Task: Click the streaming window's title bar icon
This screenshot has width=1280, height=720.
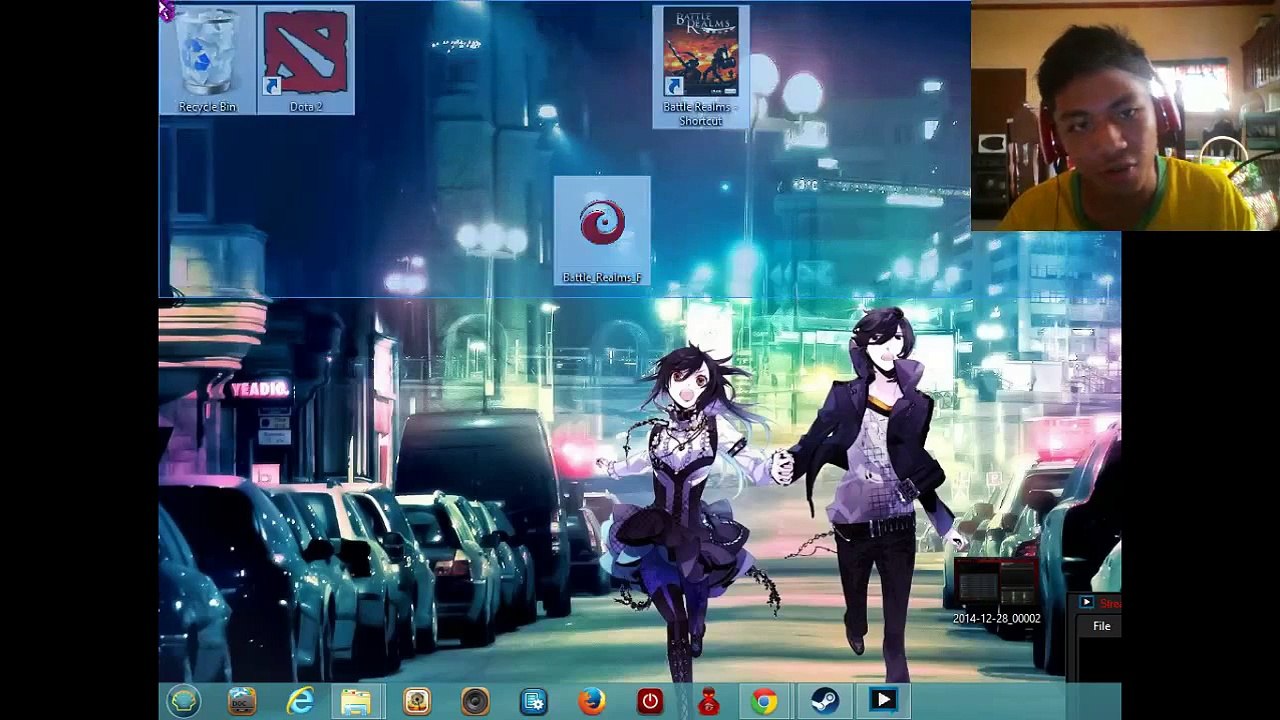Action: point(1086,603)
